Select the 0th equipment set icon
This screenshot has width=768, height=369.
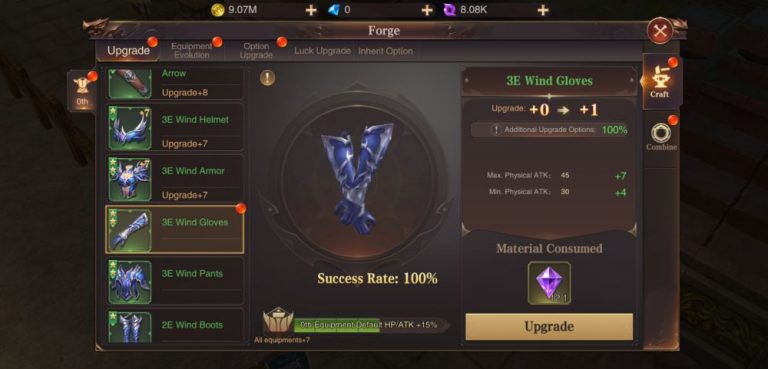(82, 91)
